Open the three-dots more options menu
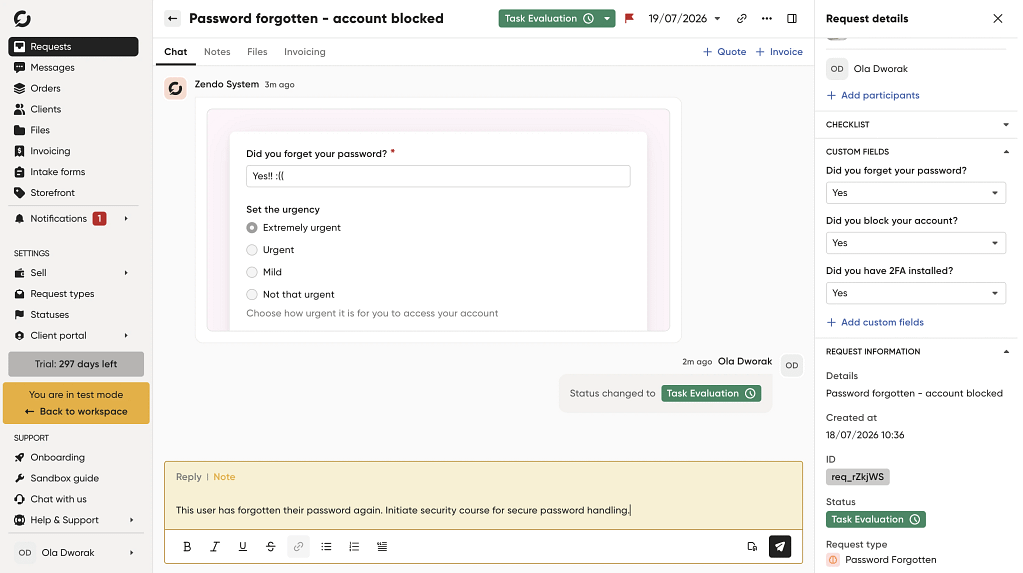Image resolution: width=1023 pixels, height=573 pixels. click(x=767, y=18)
